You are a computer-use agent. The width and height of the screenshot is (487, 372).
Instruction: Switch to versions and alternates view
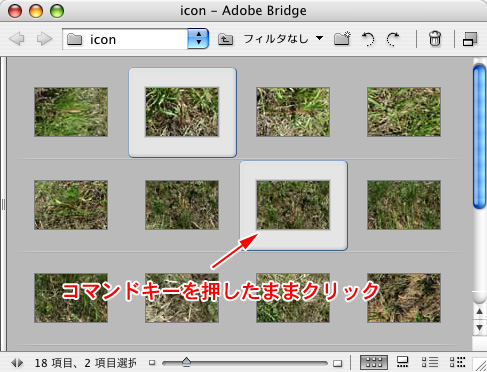click(457, 362)
